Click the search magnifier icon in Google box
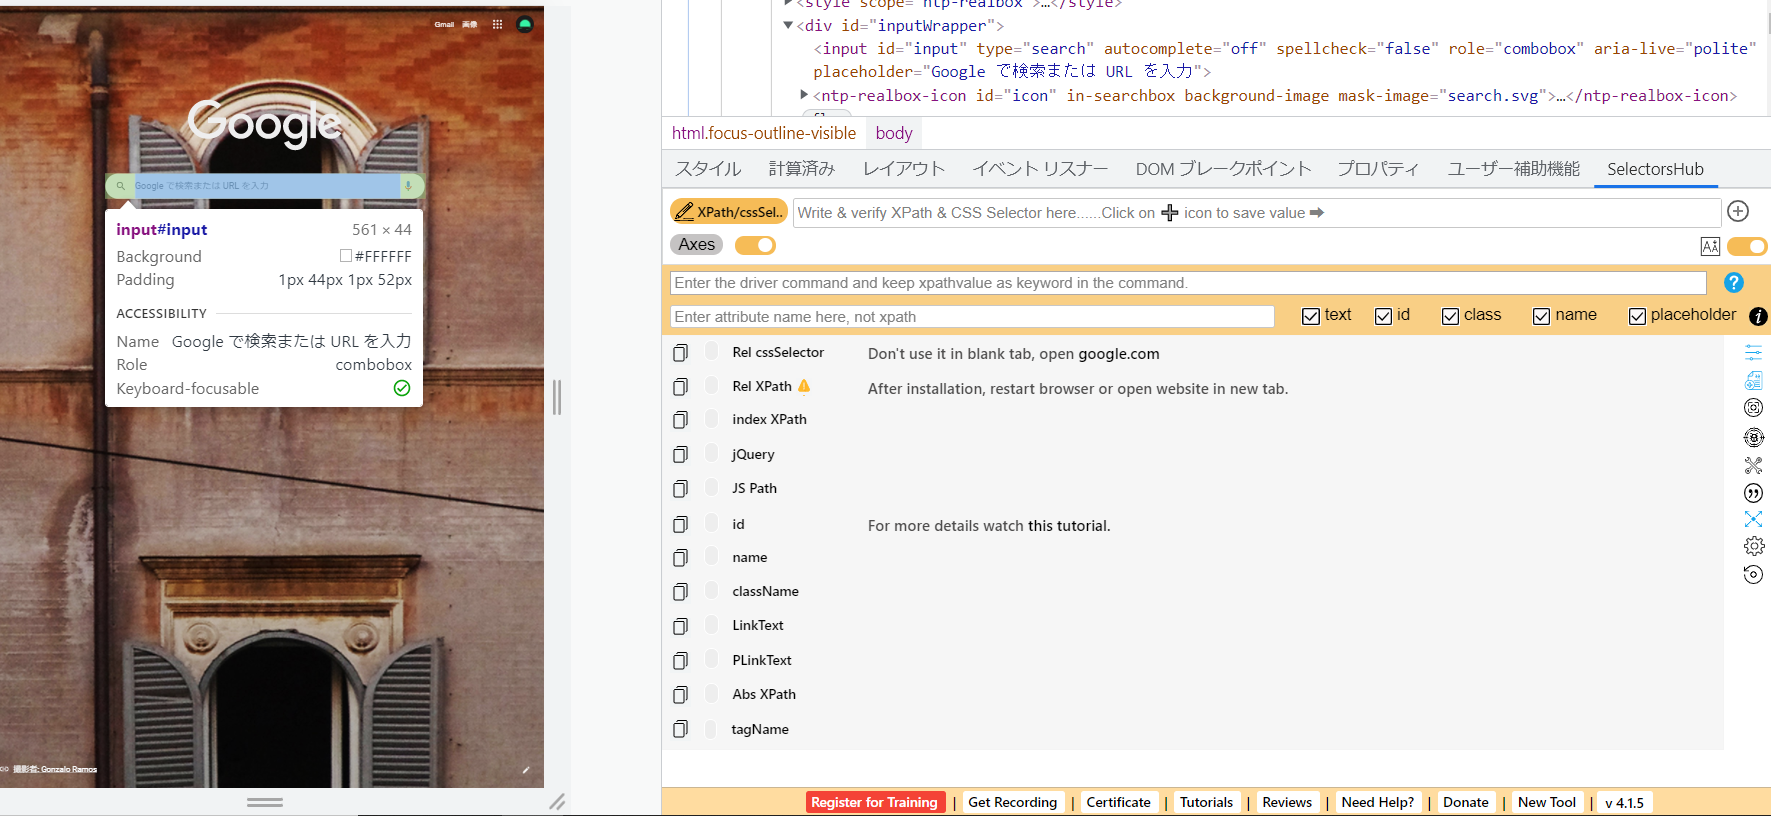The image size is (1771, 816). [x=121, y=186]
